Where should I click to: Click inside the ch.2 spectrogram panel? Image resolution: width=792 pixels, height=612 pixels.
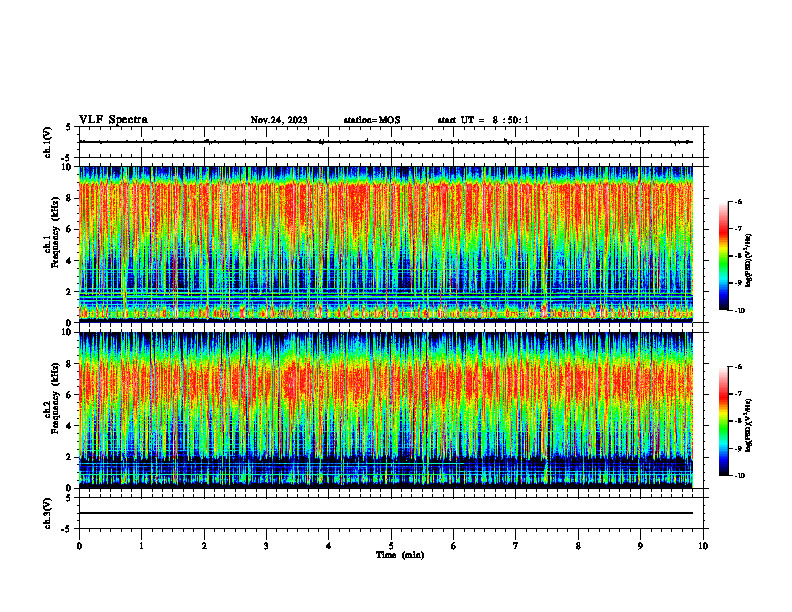coord(386,410)
